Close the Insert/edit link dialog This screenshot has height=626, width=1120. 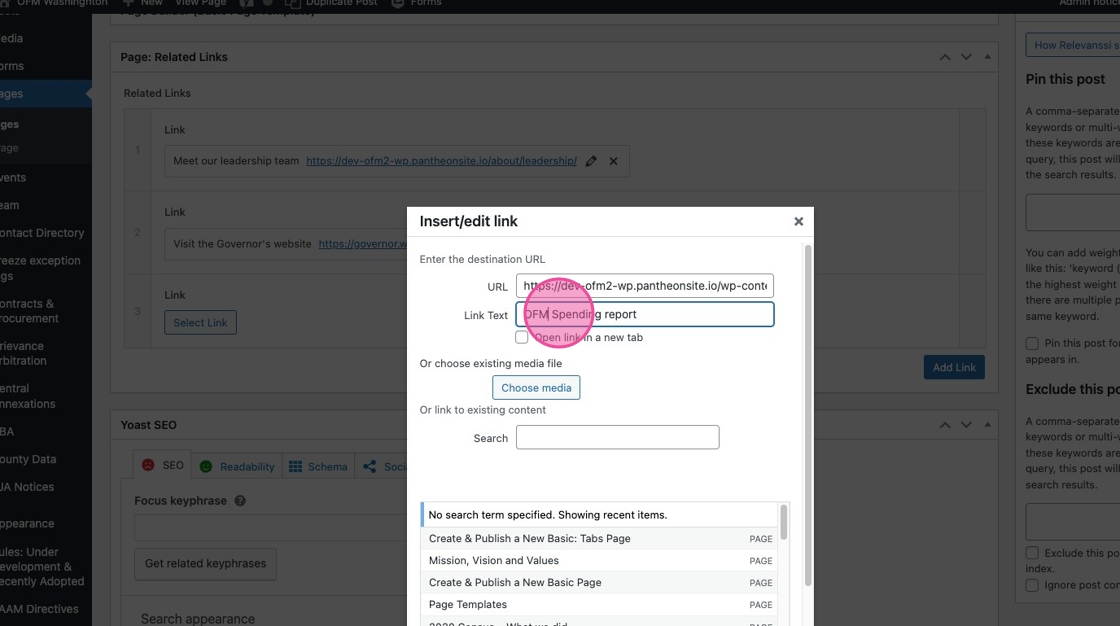point(798,222)
